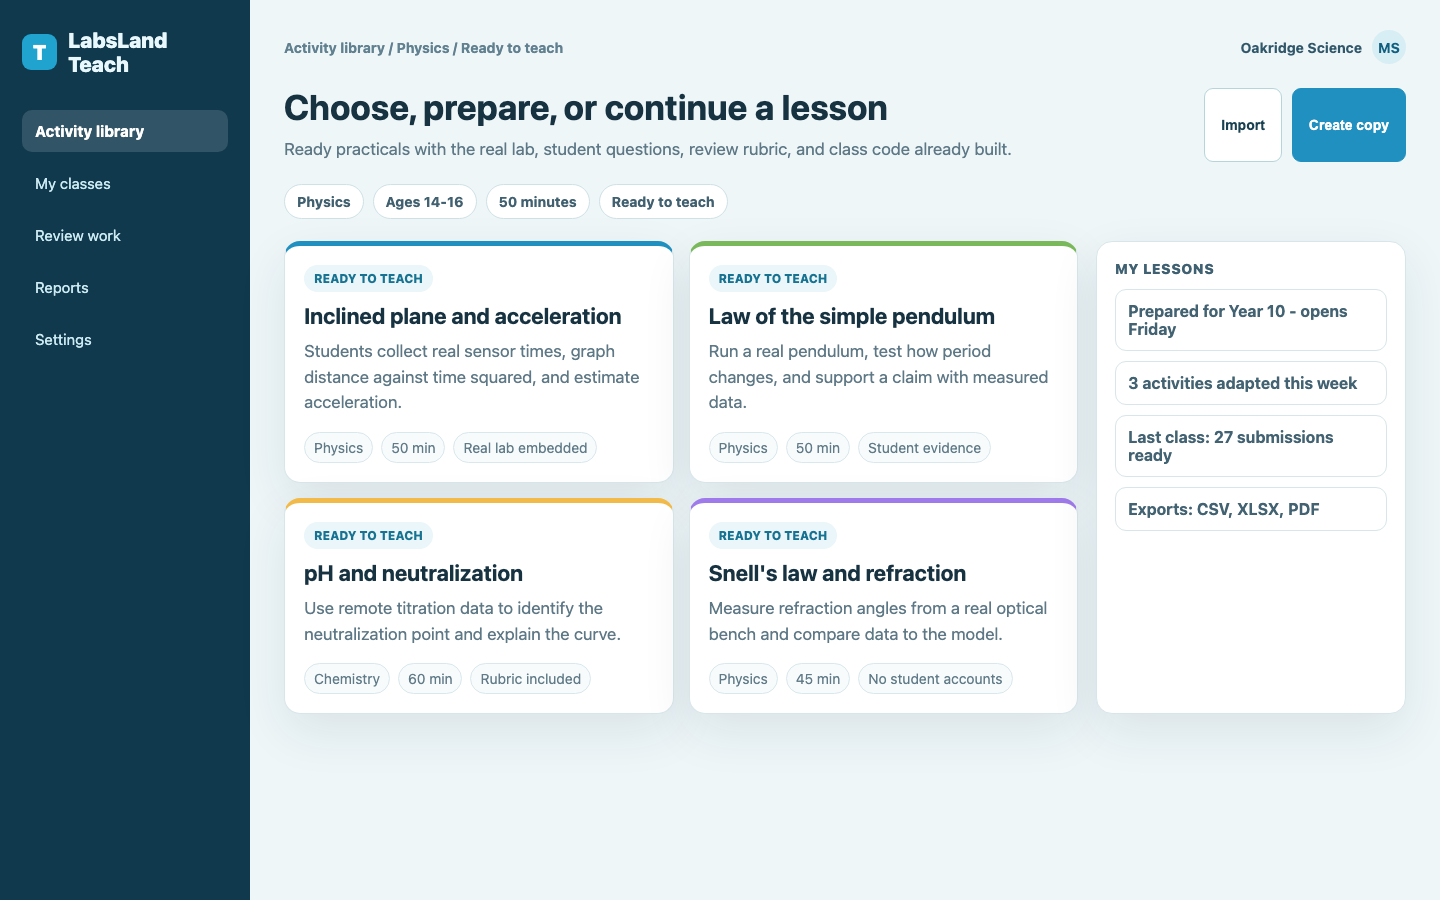Image resolution: width=1440 pixels, height=900 pixels.
Task: Toggle the Ages 14-16 filter chip
Action: click(424, 201)
